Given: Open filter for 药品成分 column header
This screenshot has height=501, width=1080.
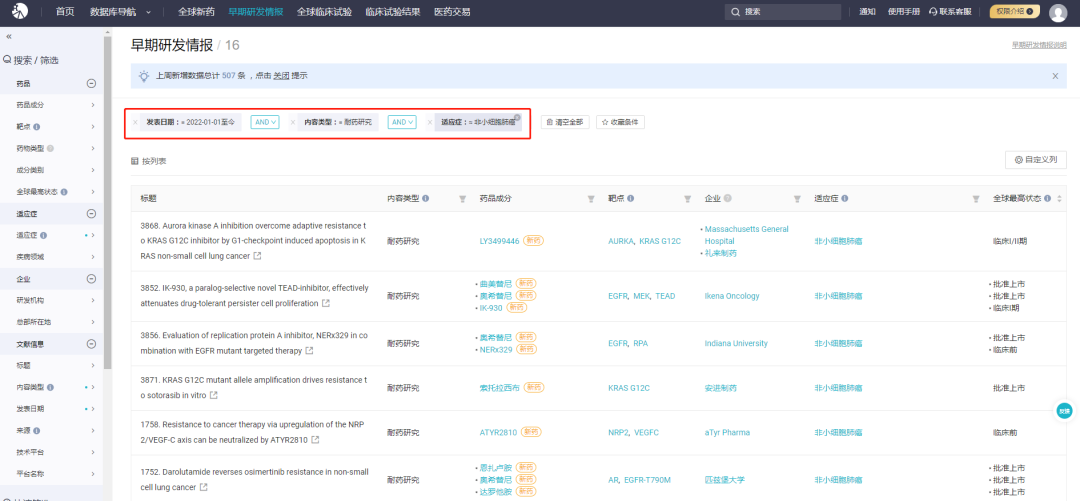Looking at the screenshot, I should tap(591, 198).
